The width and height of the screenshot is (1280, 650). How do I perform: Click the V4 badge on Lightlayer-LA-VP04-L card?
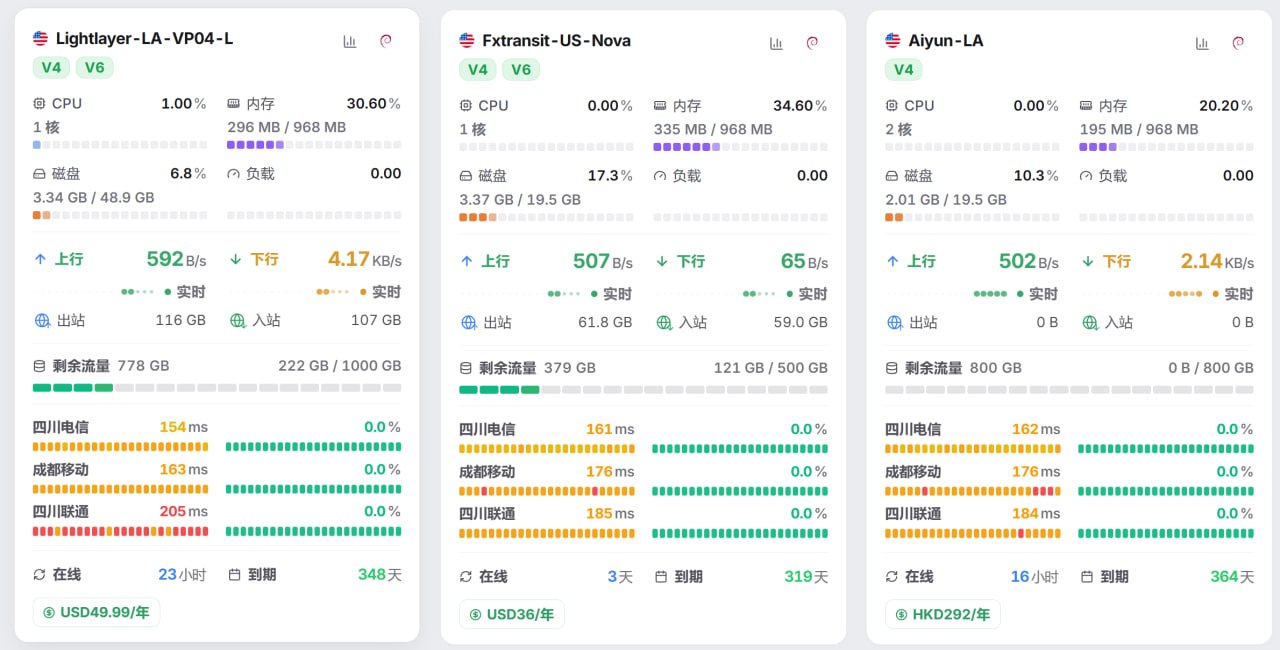51,67
